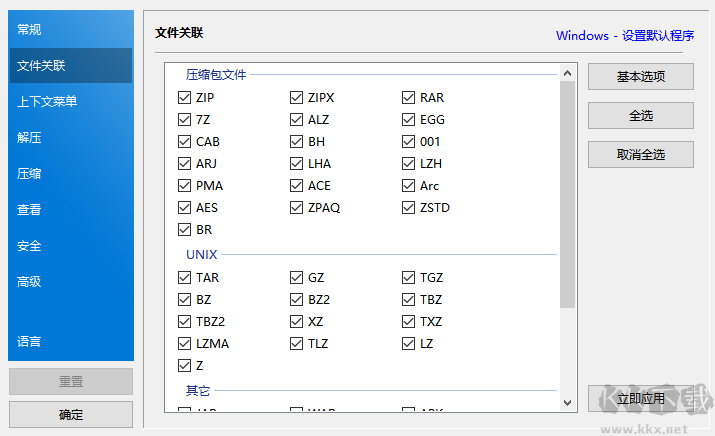Click the 基本选项 button

pyautogui.click(x=640, y=77)
